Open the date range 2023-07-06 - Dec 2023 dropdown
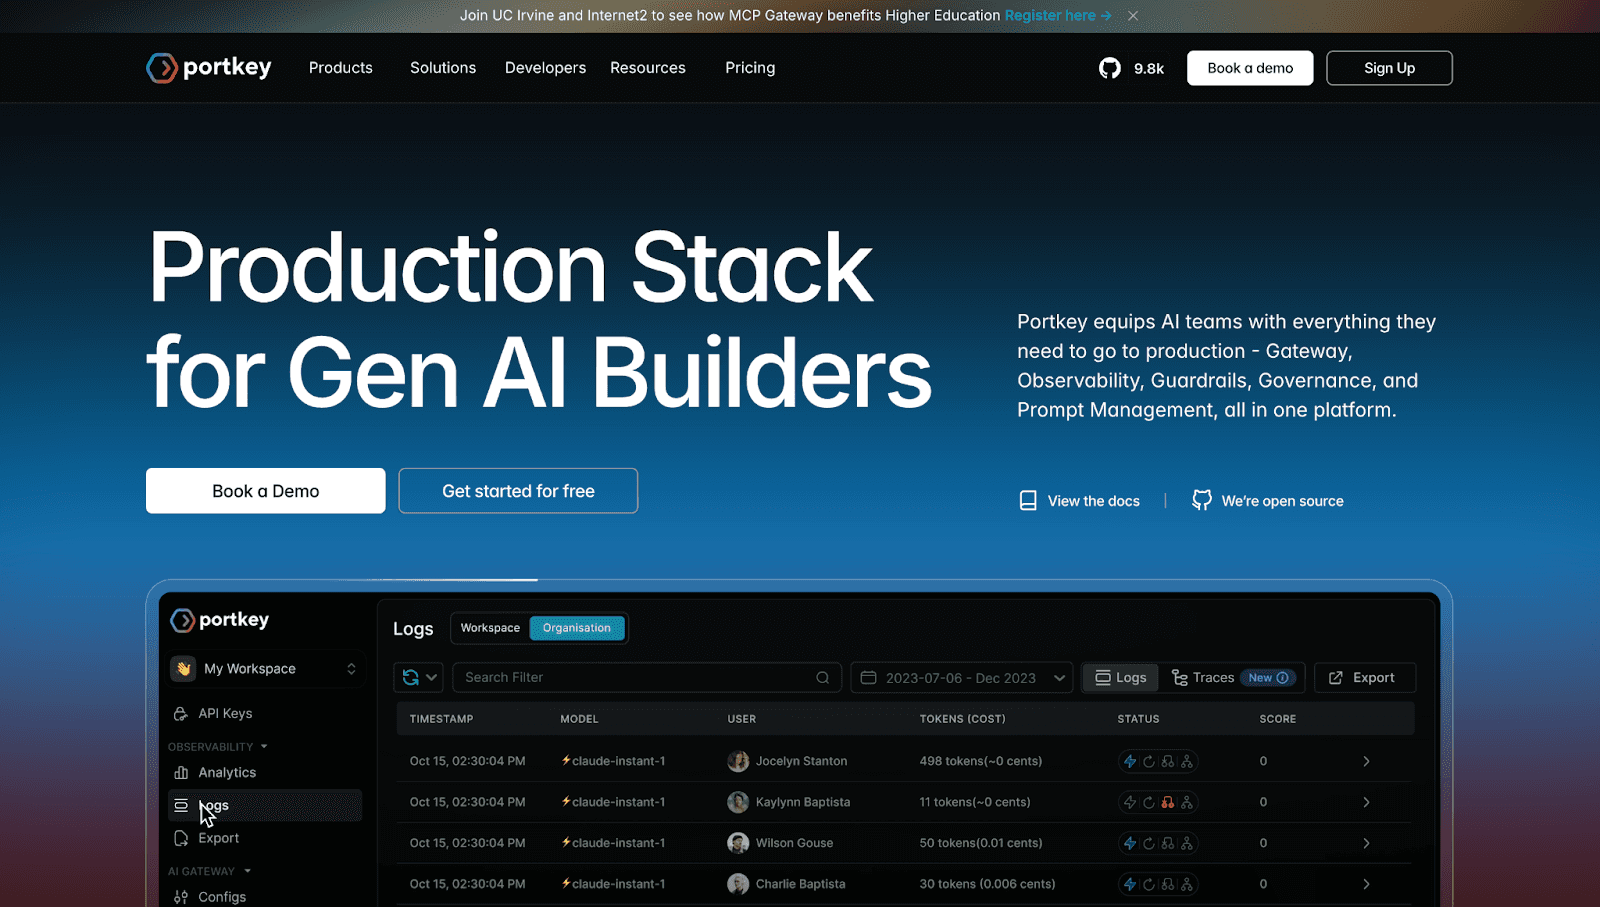Viewport: 1600px width, 907px height. point(962,677)
